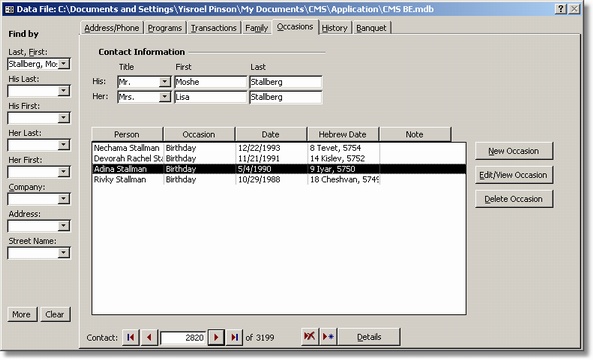Switch to the Programs tab

(165, 28)
